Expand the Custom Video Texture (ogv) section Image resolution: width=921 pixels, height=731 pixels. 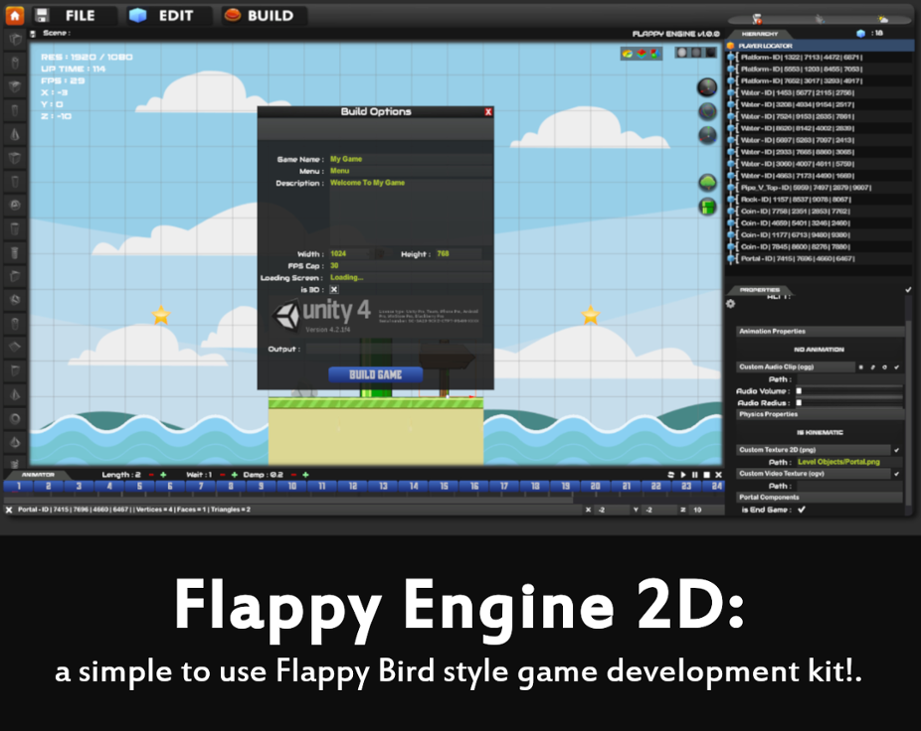813,473
